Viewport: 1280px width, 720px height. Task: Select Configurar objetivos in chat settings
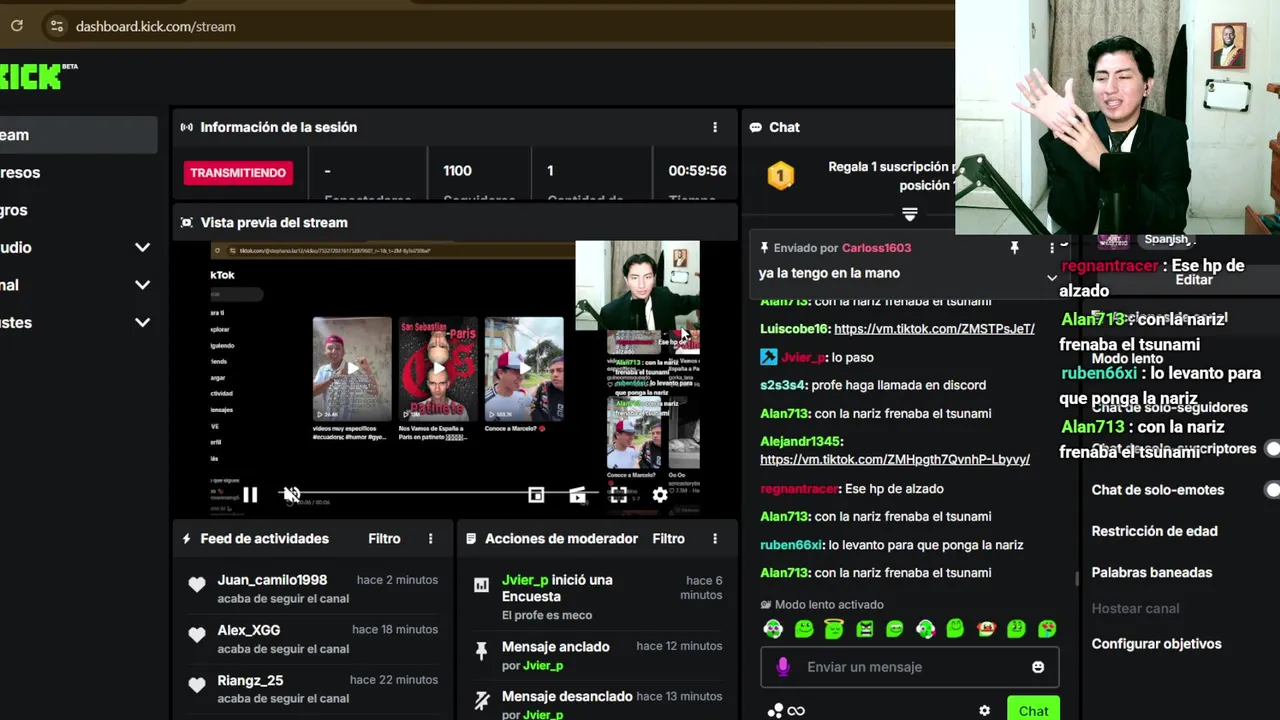(x=1156, y=644)
